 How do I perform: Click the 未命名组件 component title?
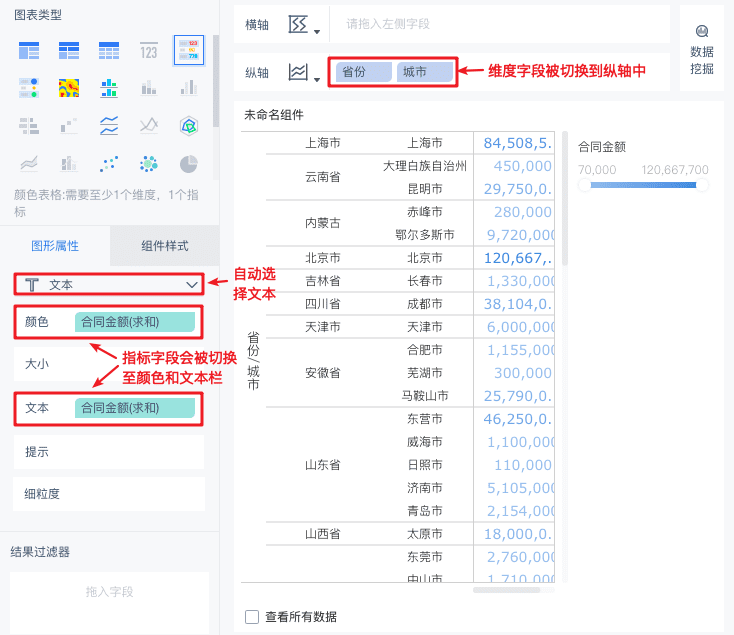pyautogui.click(x=274, y=115)
